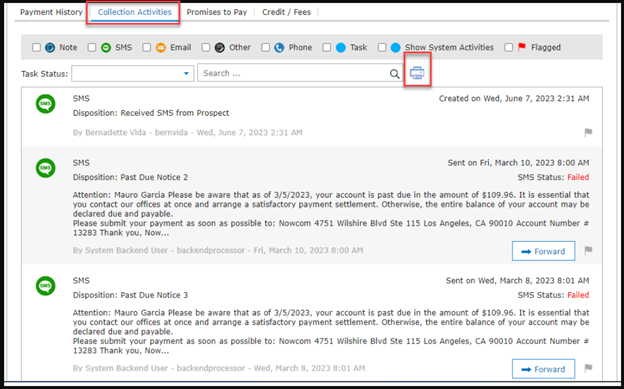
Task: Flag the March 10, 2023 SMS activity
Action: 588,250
